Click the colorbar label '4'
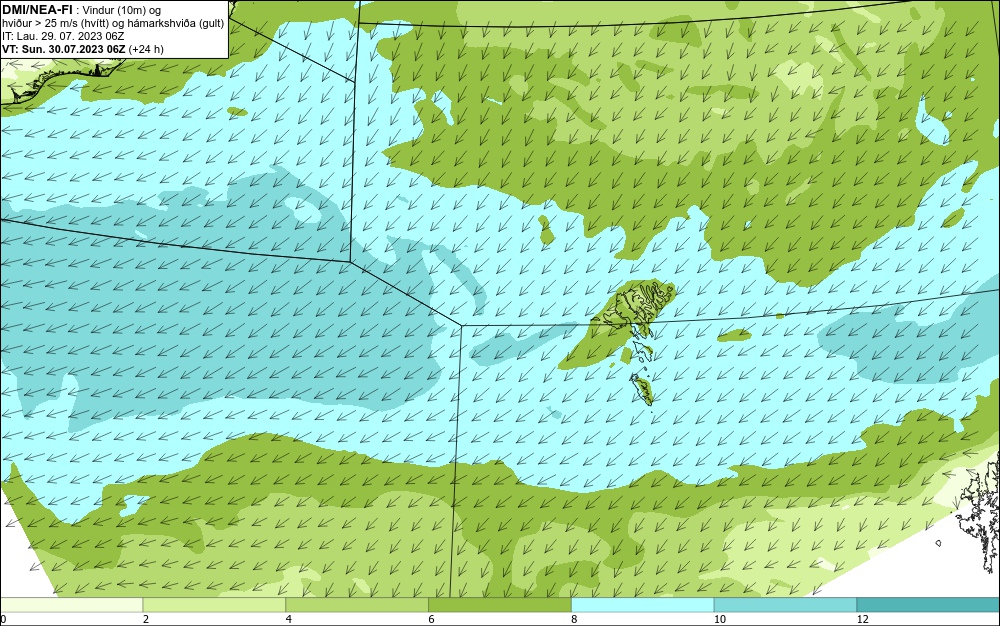 (x=288, y=619)
